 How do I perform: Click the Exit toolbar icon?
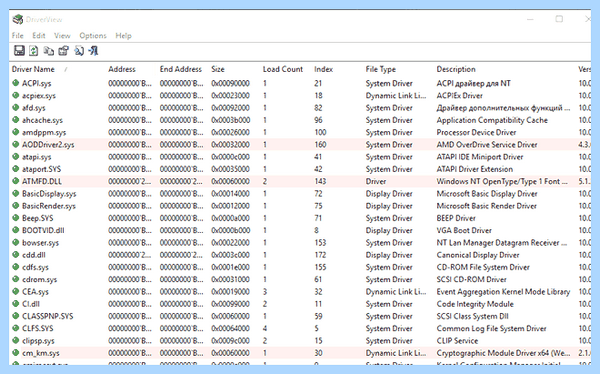pos(93,51)
